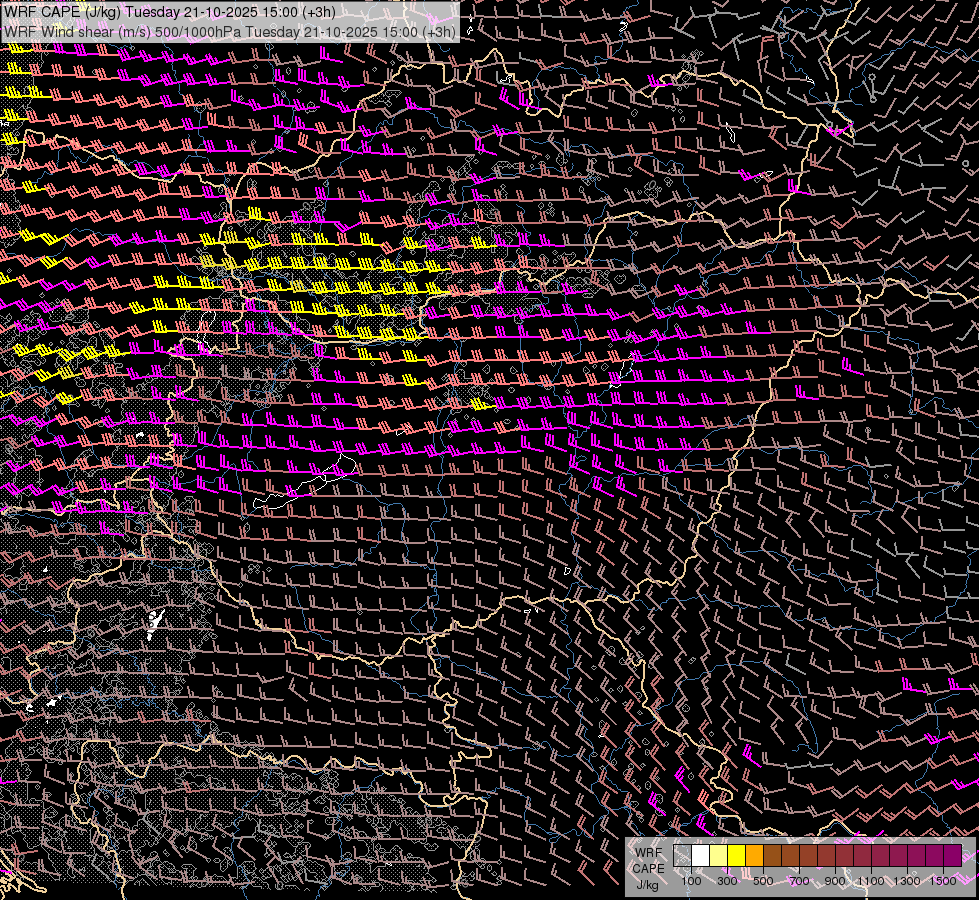The width and height of the screenshot is (979, 900).
Task: Click the first transparent legend swatch
Action: [x=683, y=856]
